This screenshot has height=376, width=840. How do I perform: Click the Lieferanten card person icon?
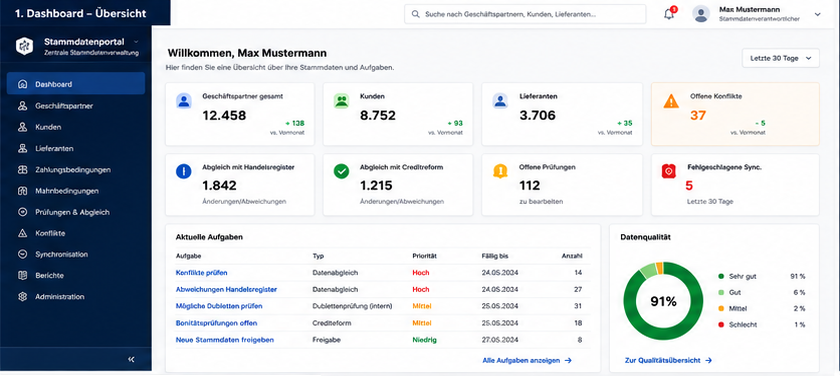point(500,101)
